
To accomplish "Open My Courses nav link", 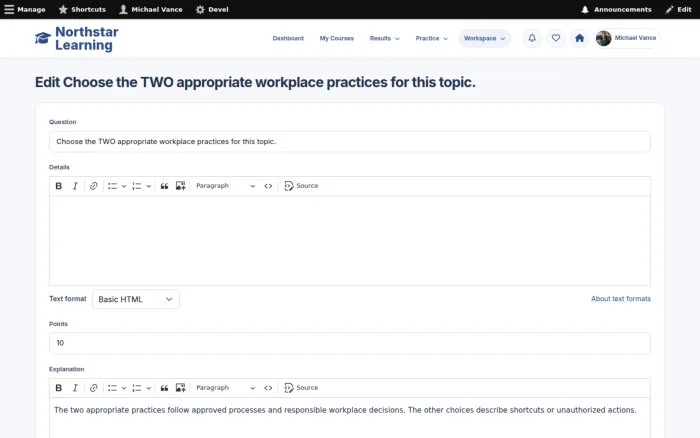I will [337, 38].
